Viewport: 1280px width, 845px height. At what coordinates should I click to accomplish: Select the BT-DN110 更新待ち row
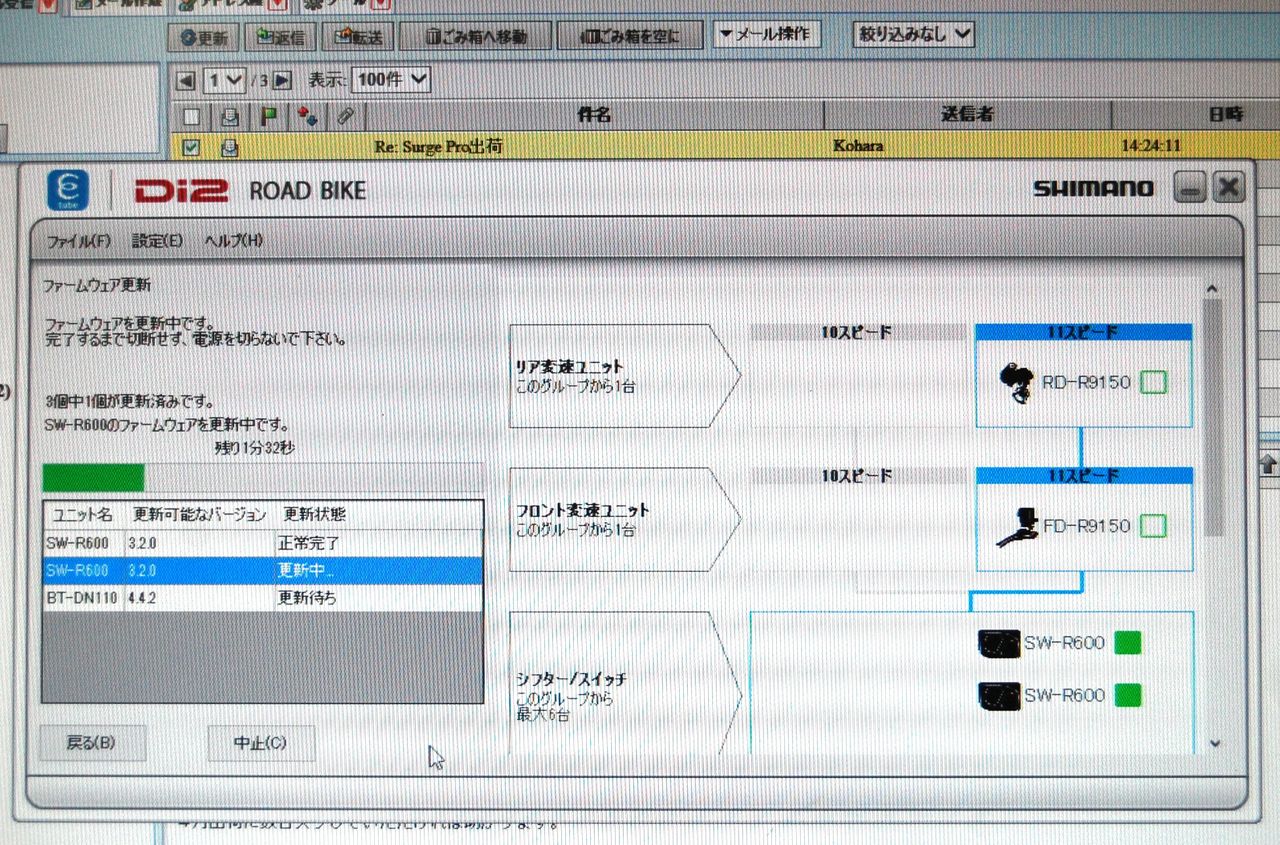[x=263, y=598]
